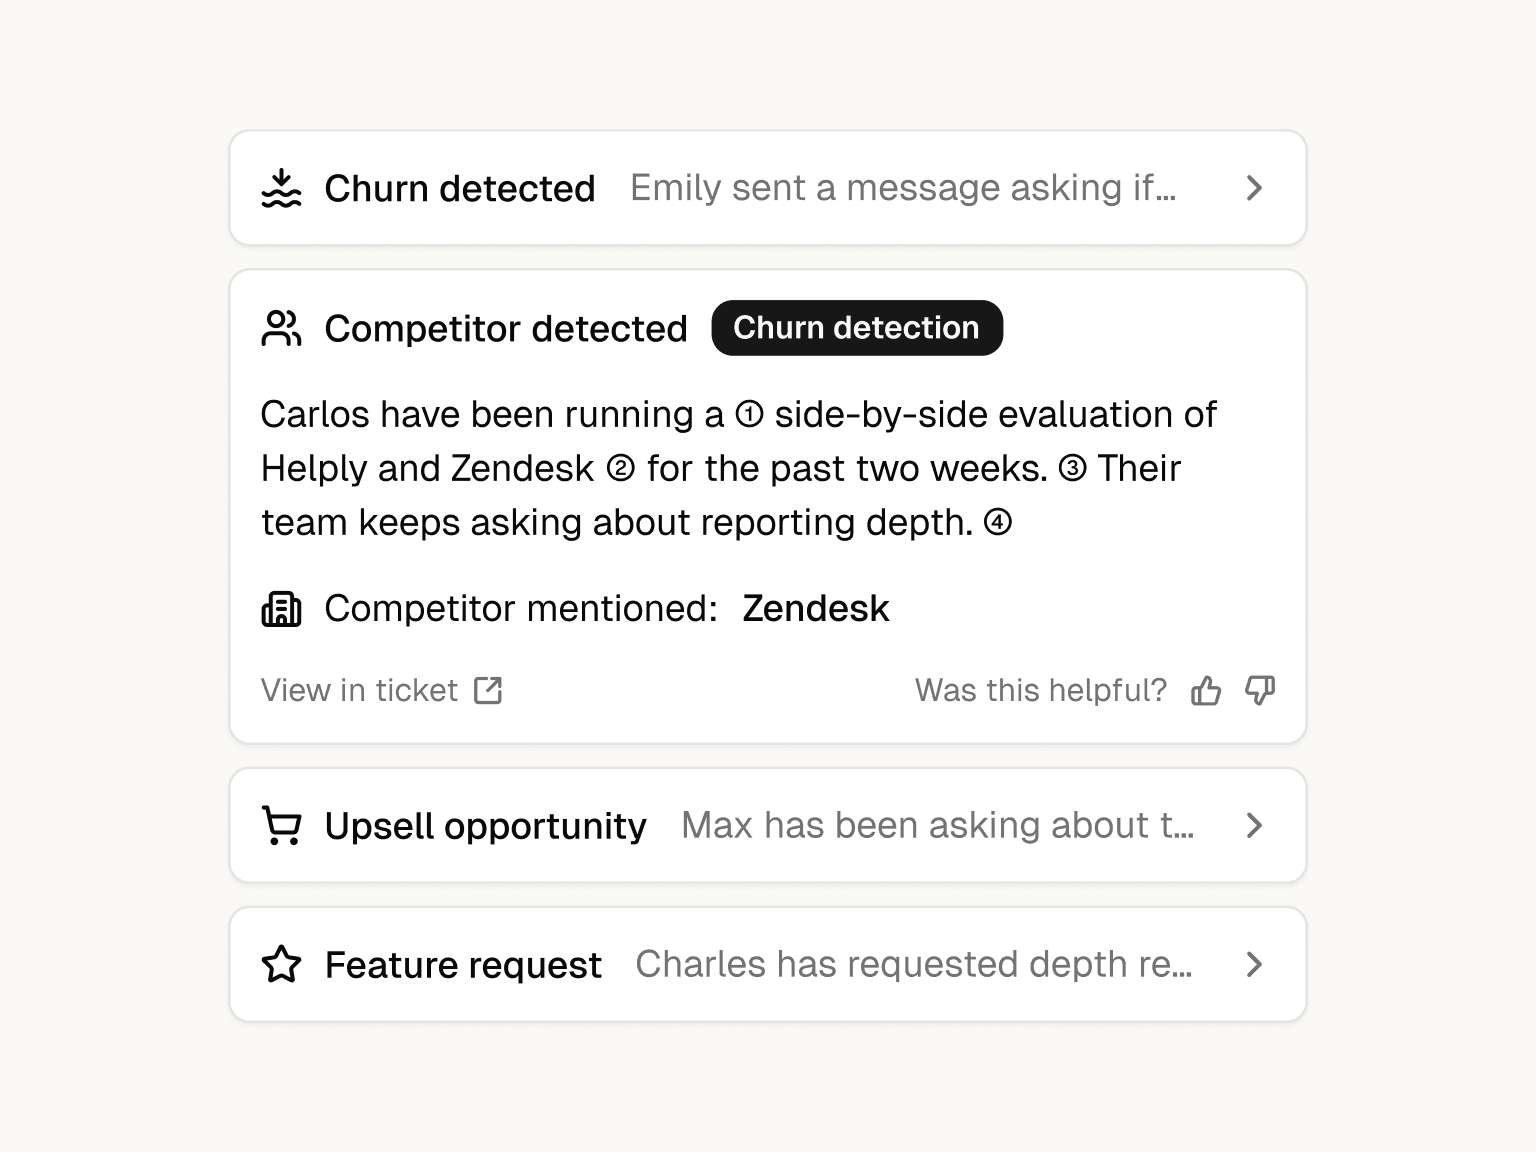Open citation marker 1 in summary

(749, 414)
